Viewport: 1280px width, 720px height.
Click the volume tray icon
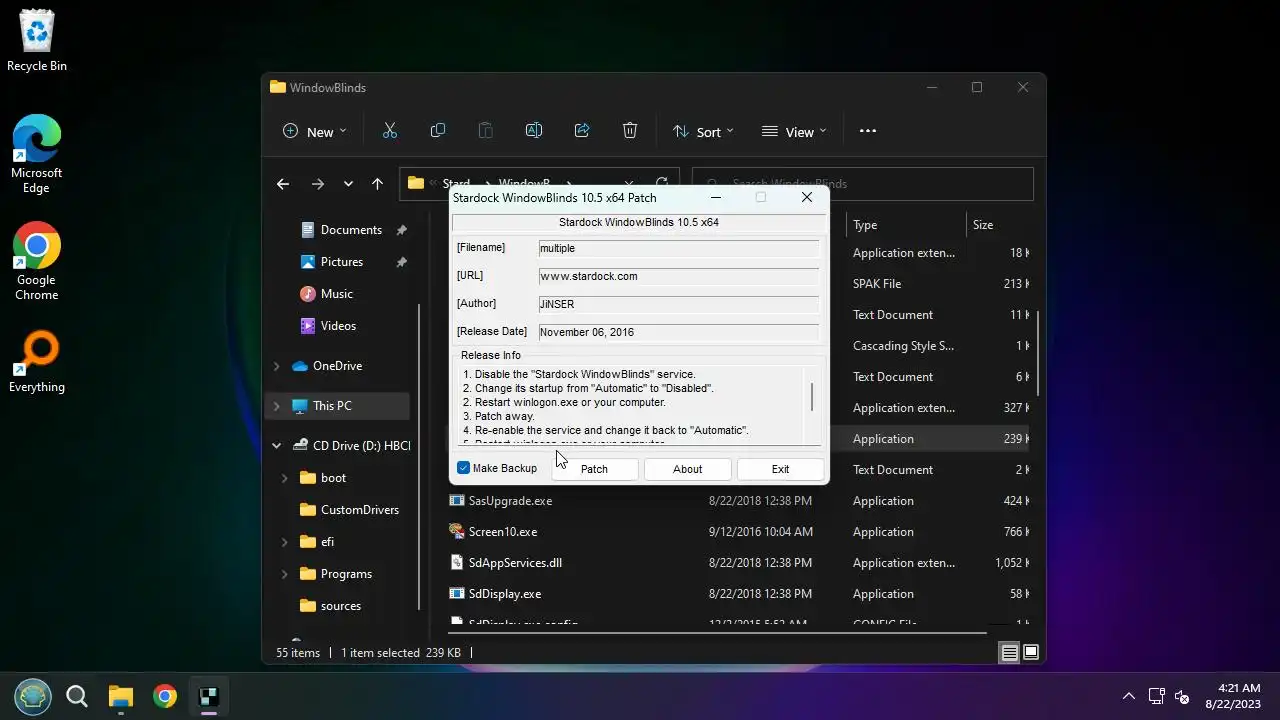[x=1182, y=696]
